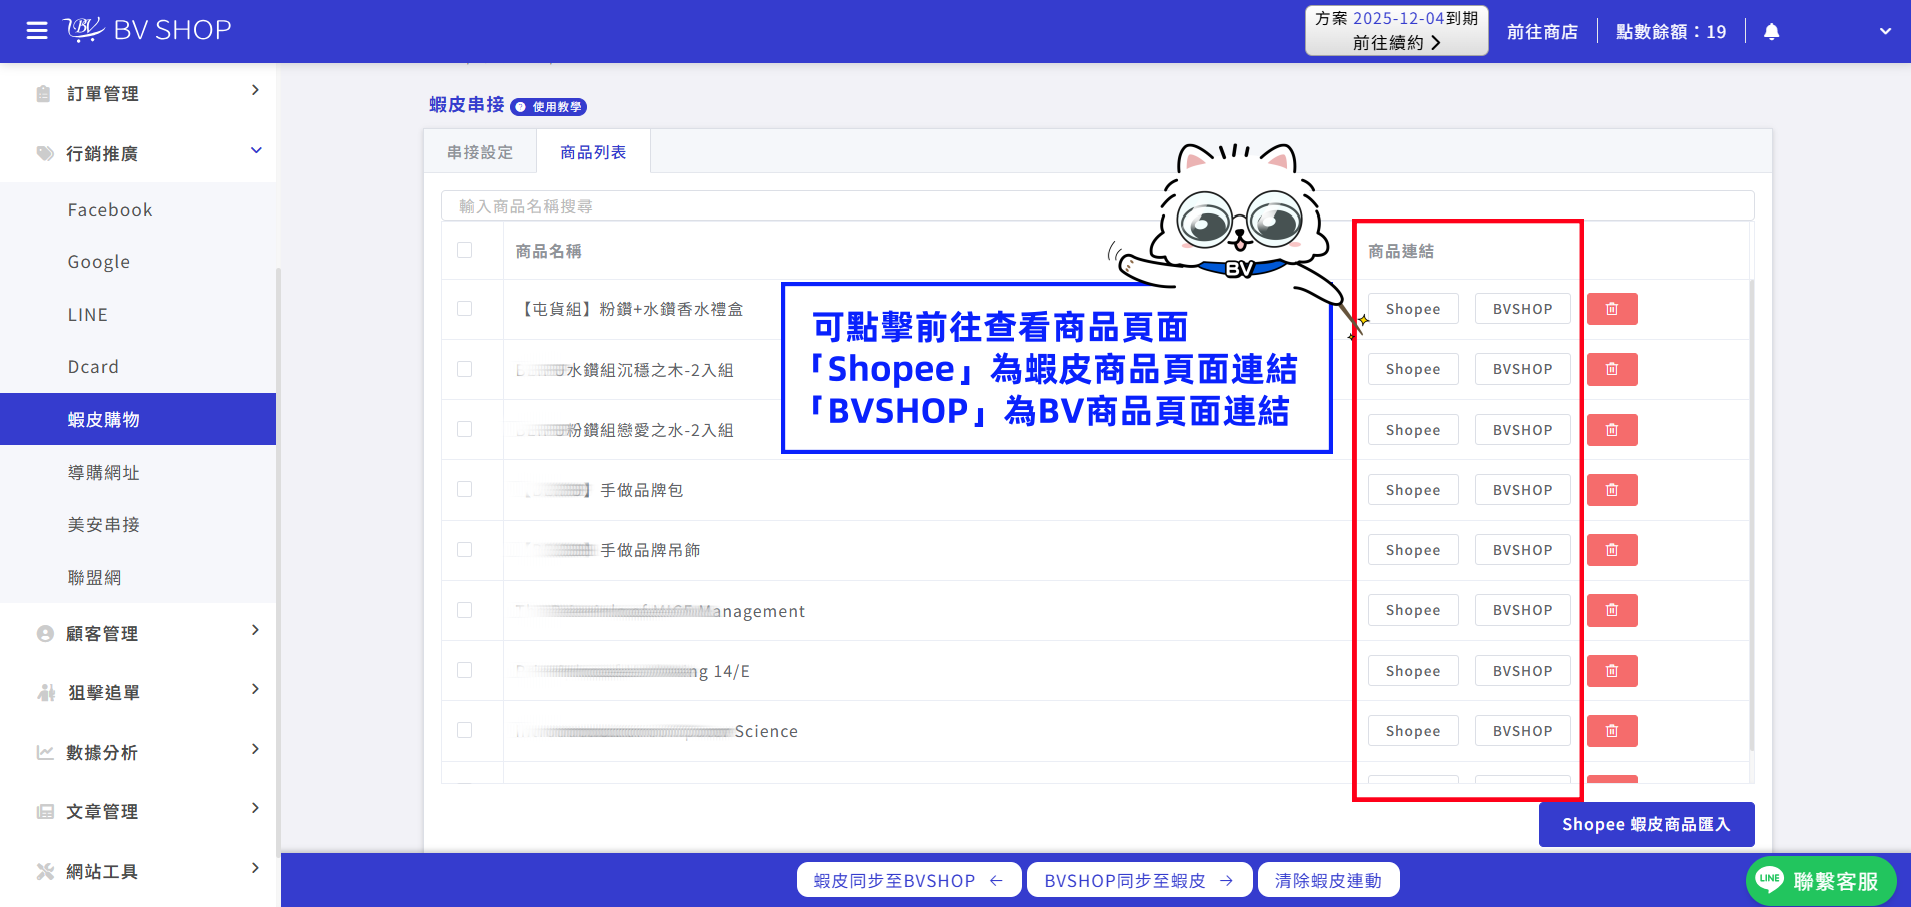1911x907 pixels.
Task: Delete the 手做品牌包 row
Action: [x=1612, y=490]
